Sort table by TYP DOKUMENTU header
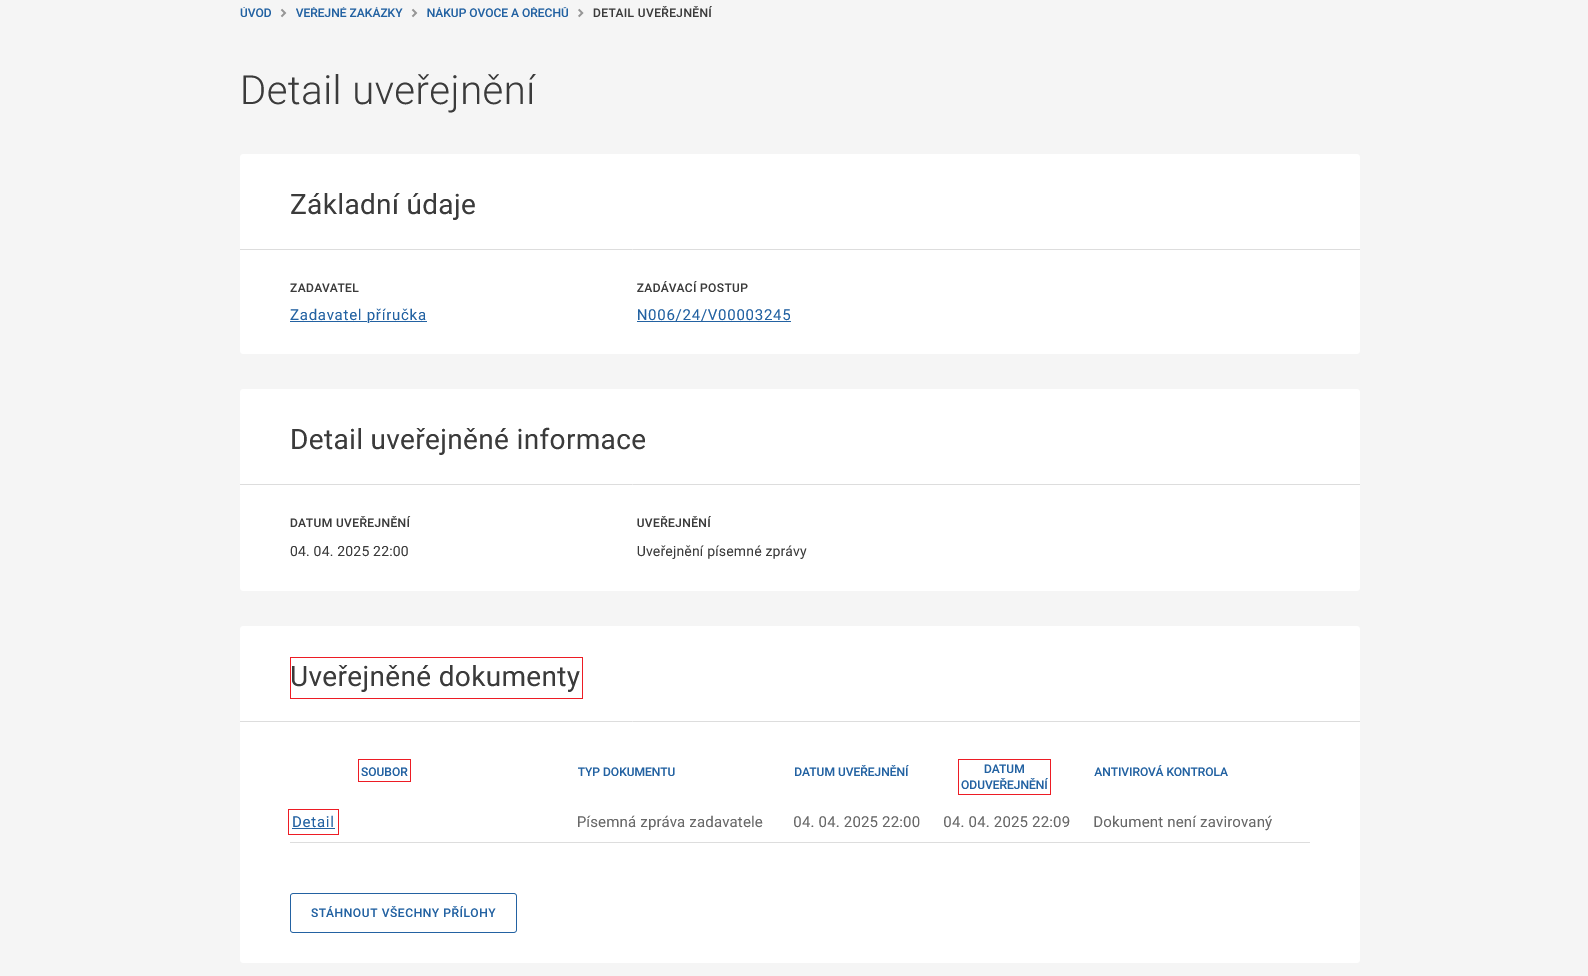The width and height of the screenshot is (1588, 976). pos(626,772)
